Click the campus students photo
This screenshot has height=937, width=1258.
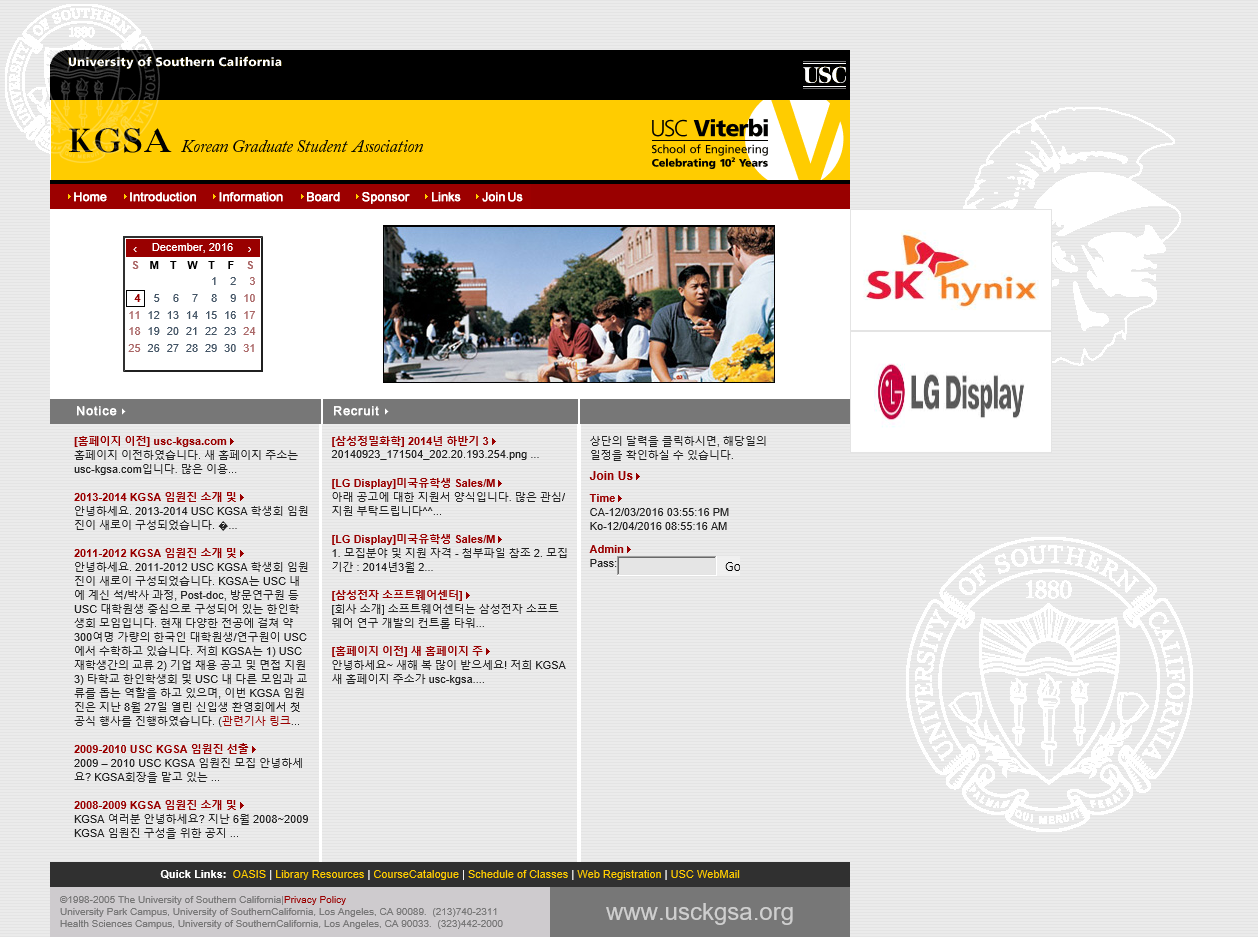click(578, 304)
